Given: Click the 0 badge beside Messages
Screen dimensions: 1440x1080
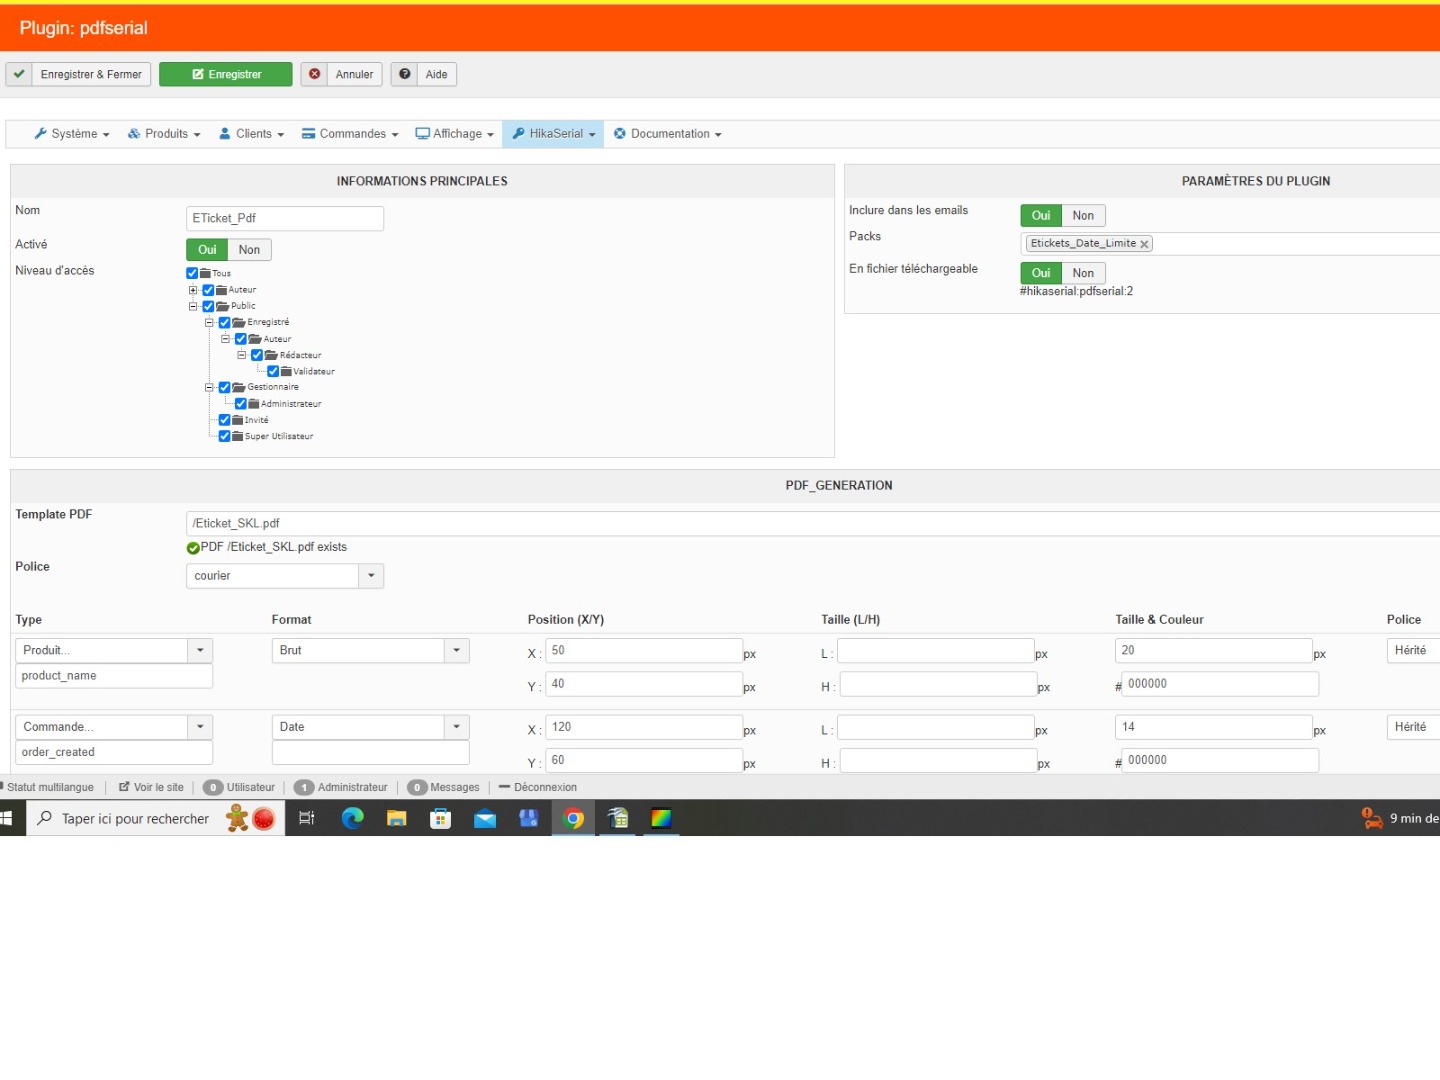Looking at the screenshot, I should [417, 788].
